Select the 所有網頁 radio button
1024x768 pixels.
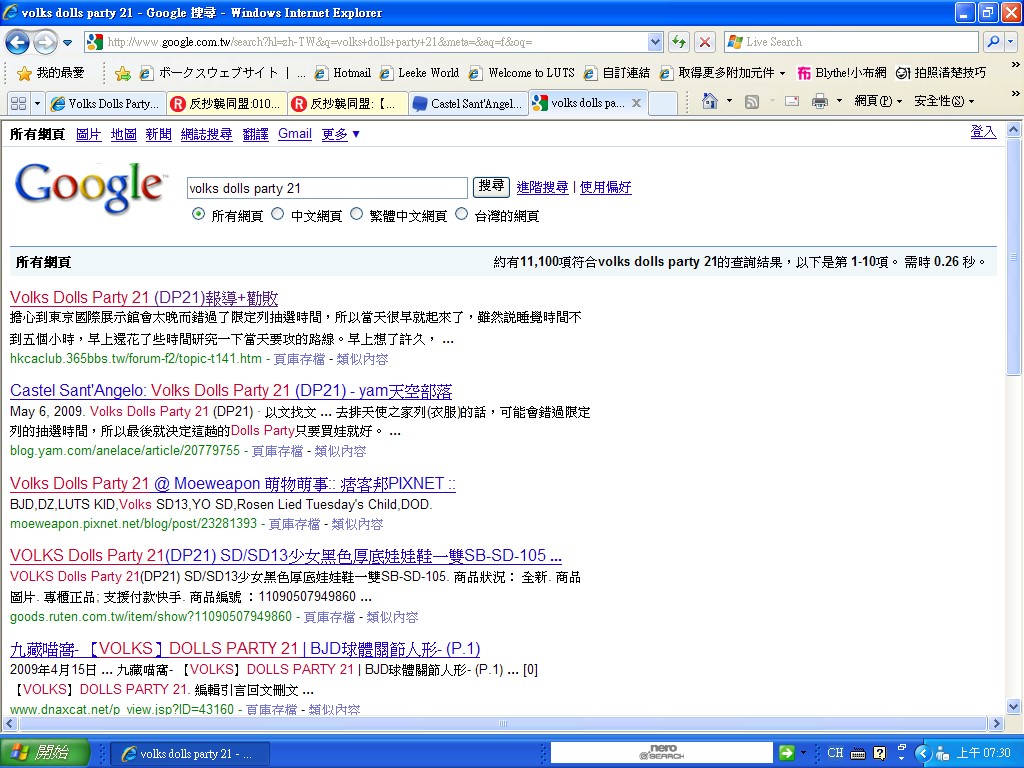pyautogui.click(x=199, y=214)
